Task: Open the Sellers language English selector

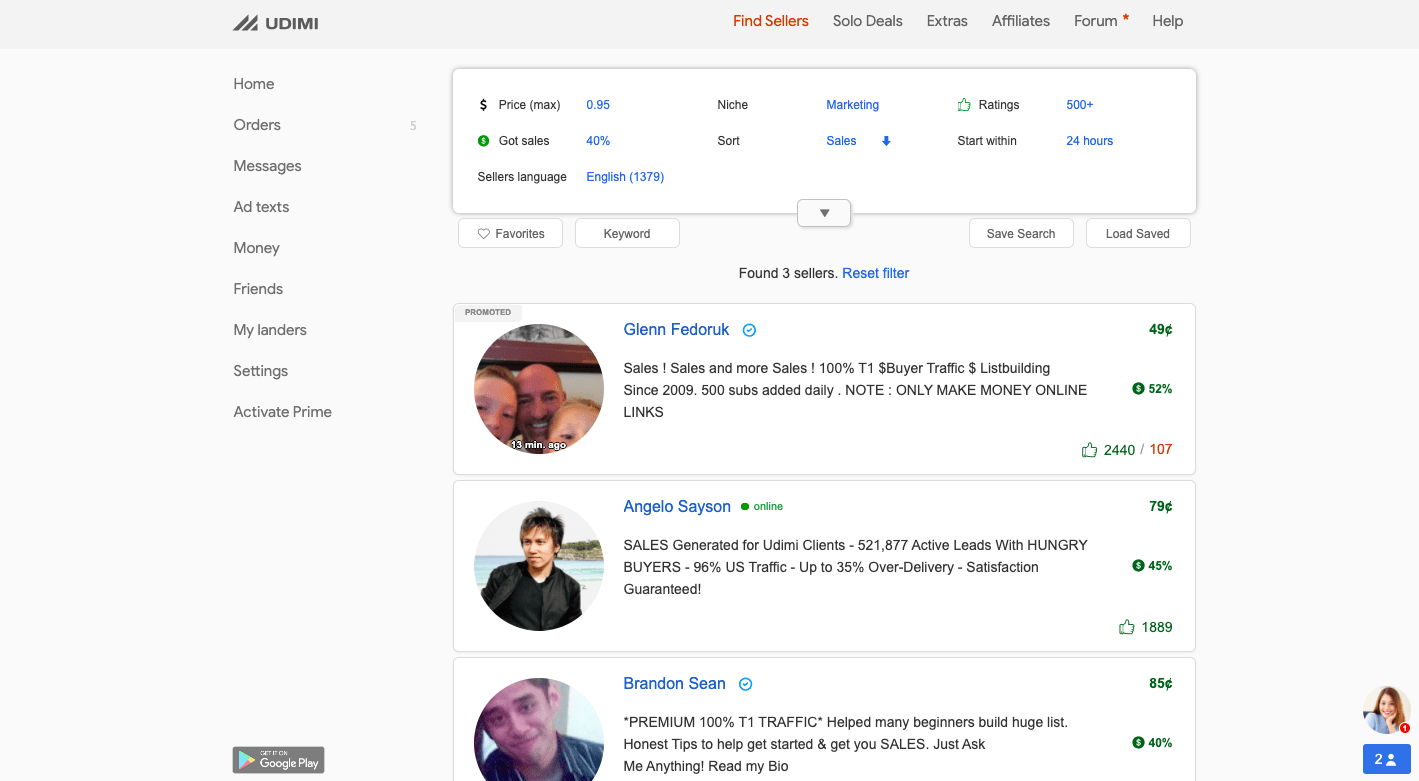Action: [x=625, y=177]
